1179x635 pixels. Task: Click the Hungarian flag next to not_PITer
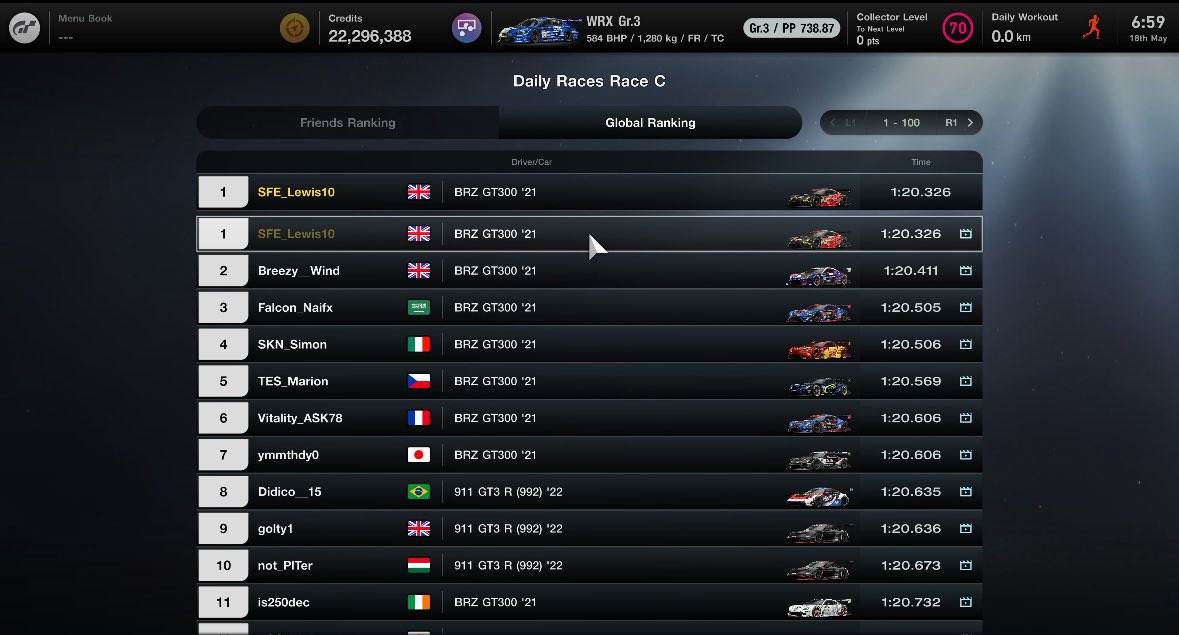point(419,565)
